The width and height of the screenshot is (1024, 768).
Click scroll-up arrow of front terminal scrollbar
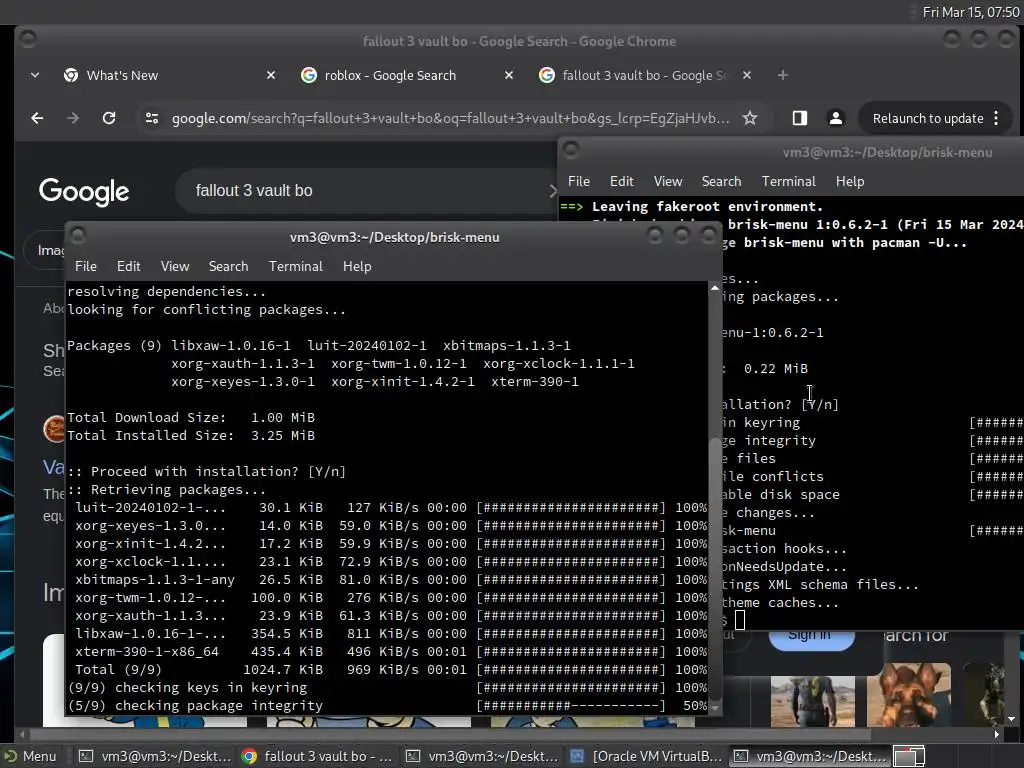click(715, 288)
